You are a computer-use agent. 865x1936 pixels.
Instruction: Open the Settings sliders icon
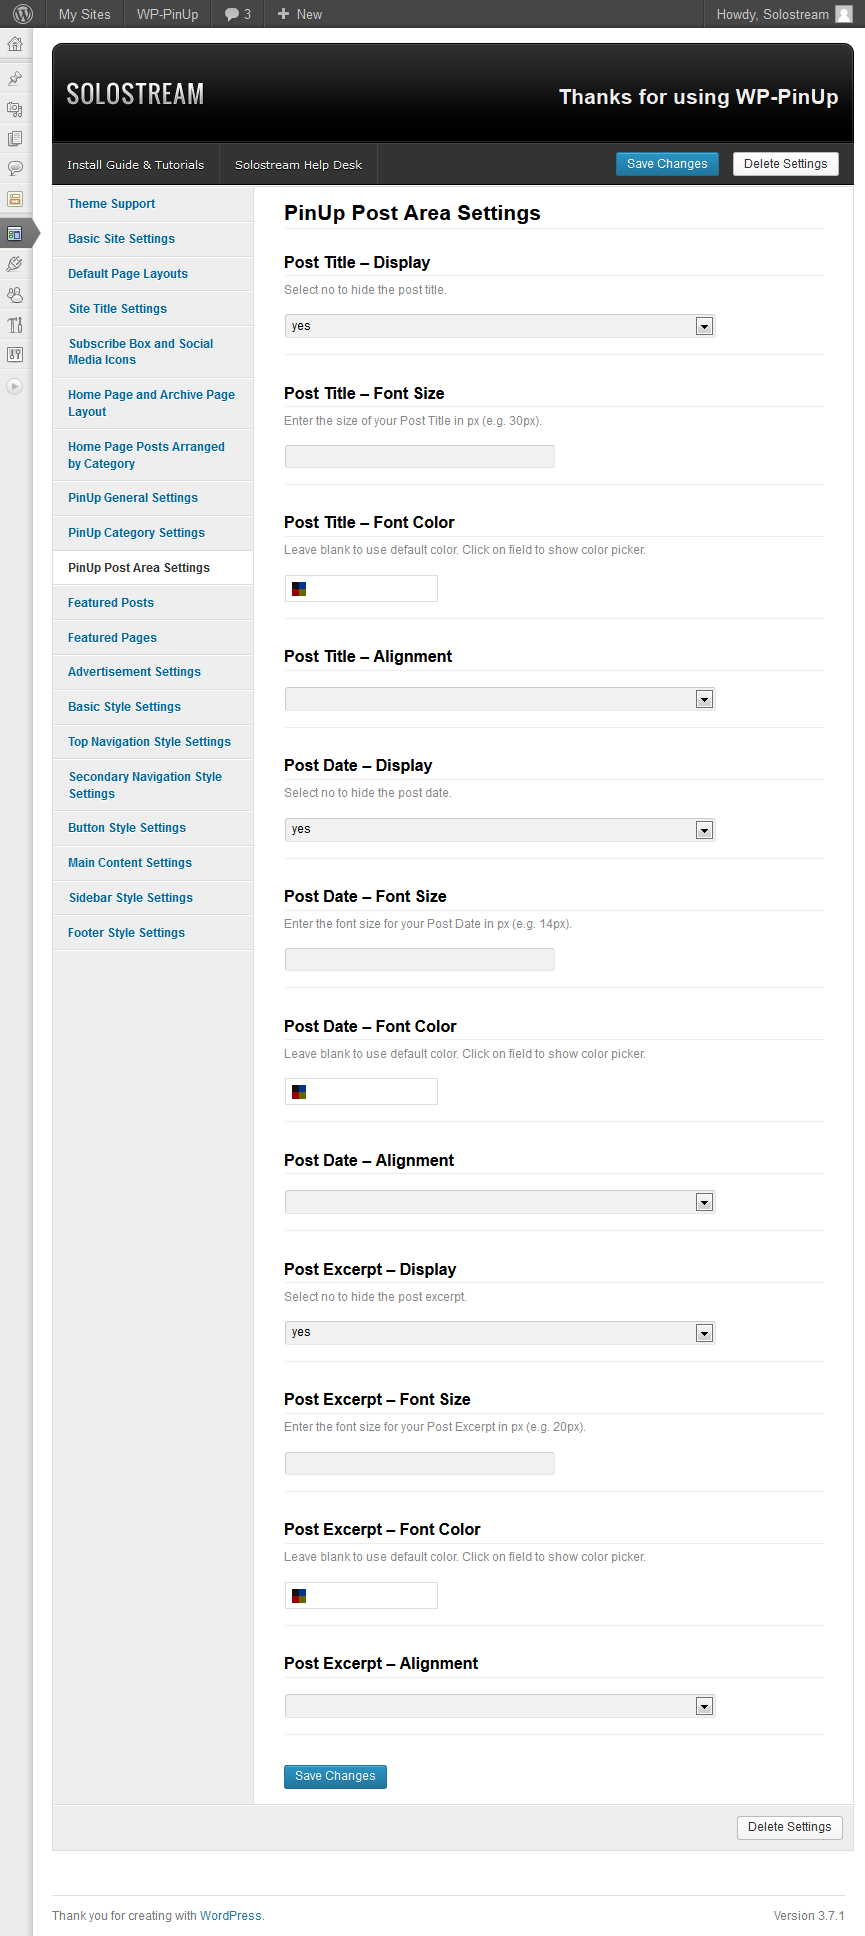(15, 354)
